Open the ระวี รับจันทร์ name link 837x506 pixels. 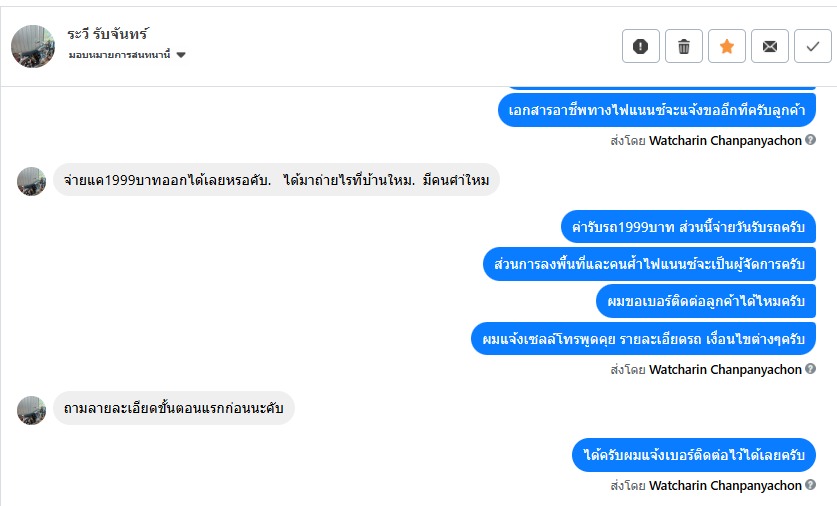[108, 34]
